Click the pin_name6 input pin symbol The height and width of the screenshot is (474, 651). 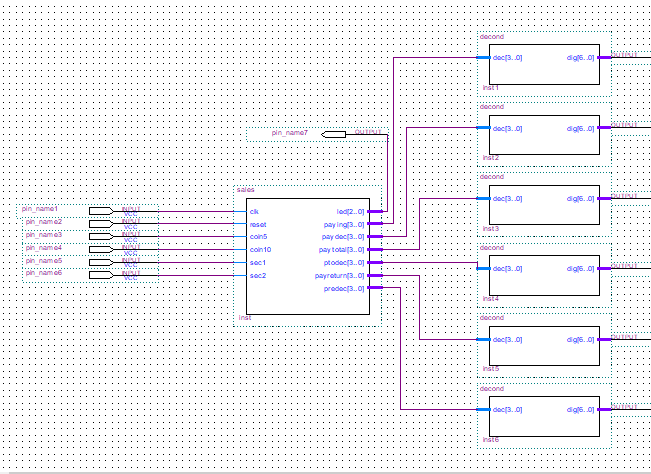point(100,274)
